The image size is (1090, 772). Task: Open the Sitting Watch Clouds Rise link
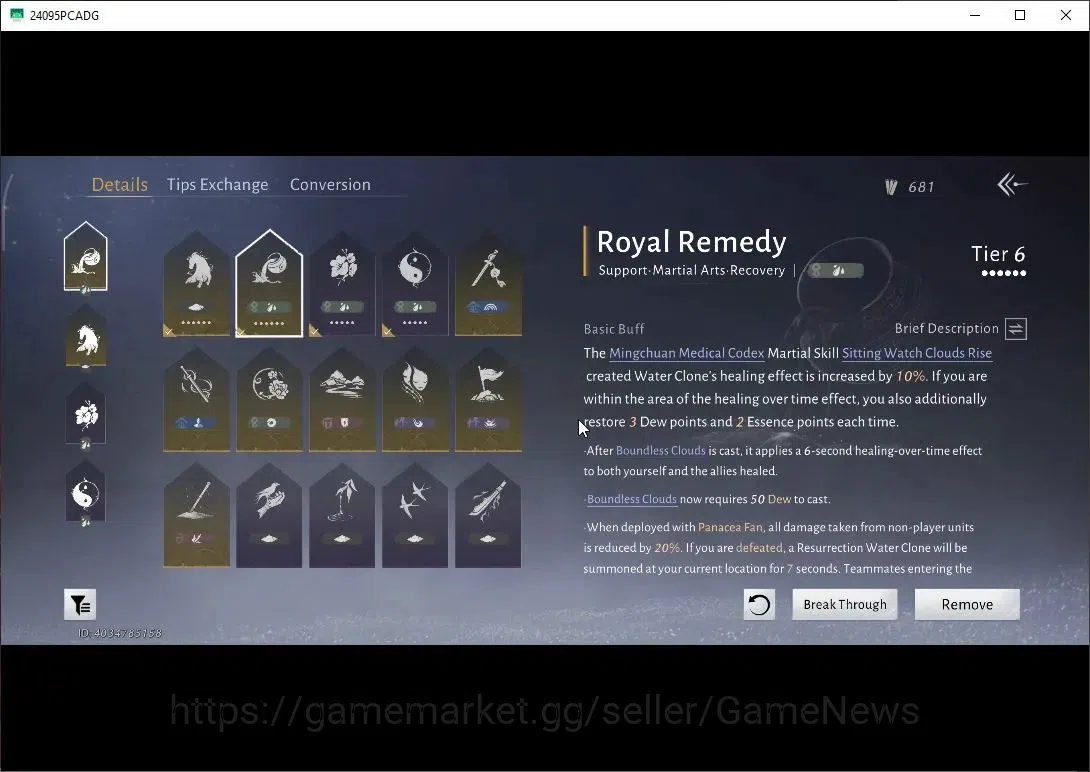(x=917, y=353)
